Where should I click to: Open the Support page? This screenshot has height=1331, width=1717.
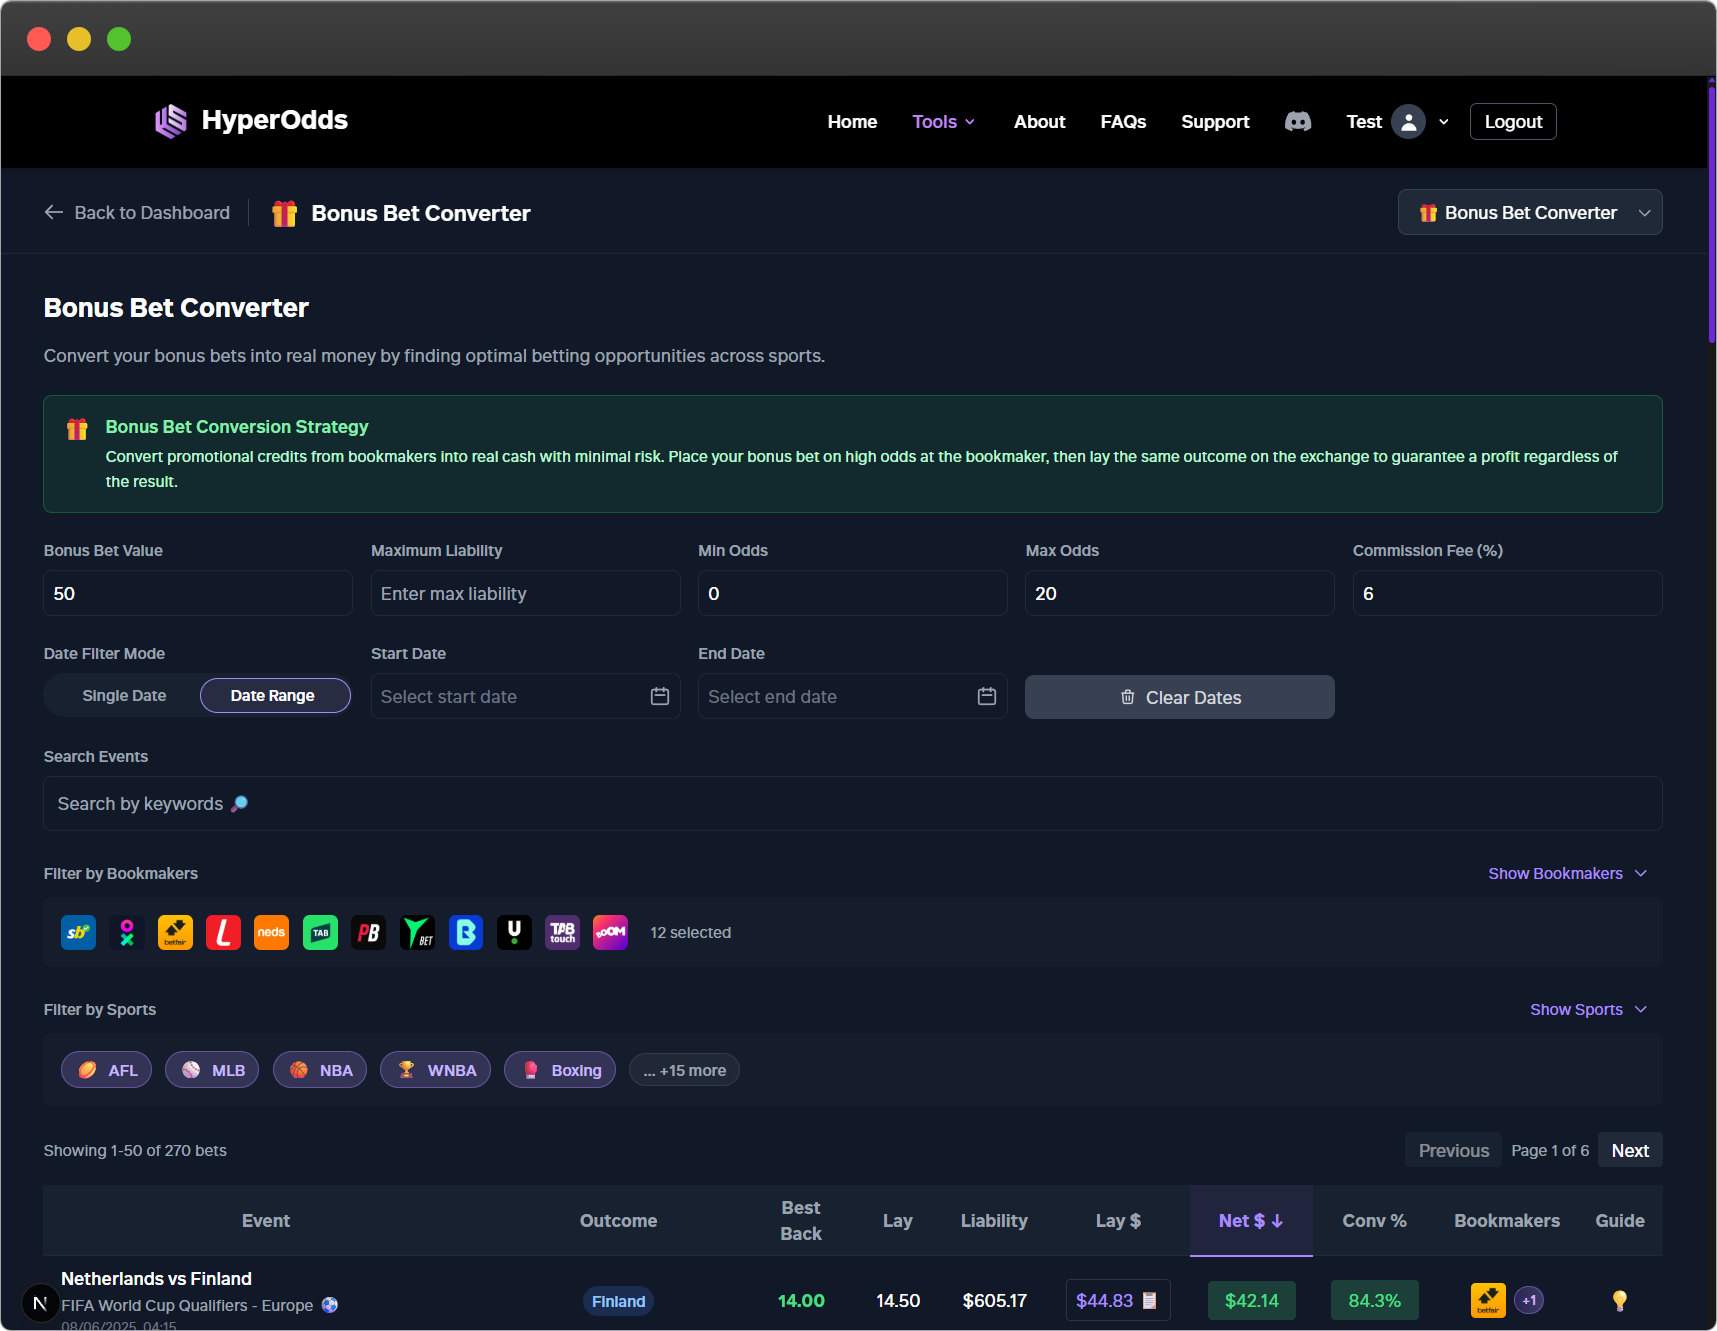click(1215, 122)
